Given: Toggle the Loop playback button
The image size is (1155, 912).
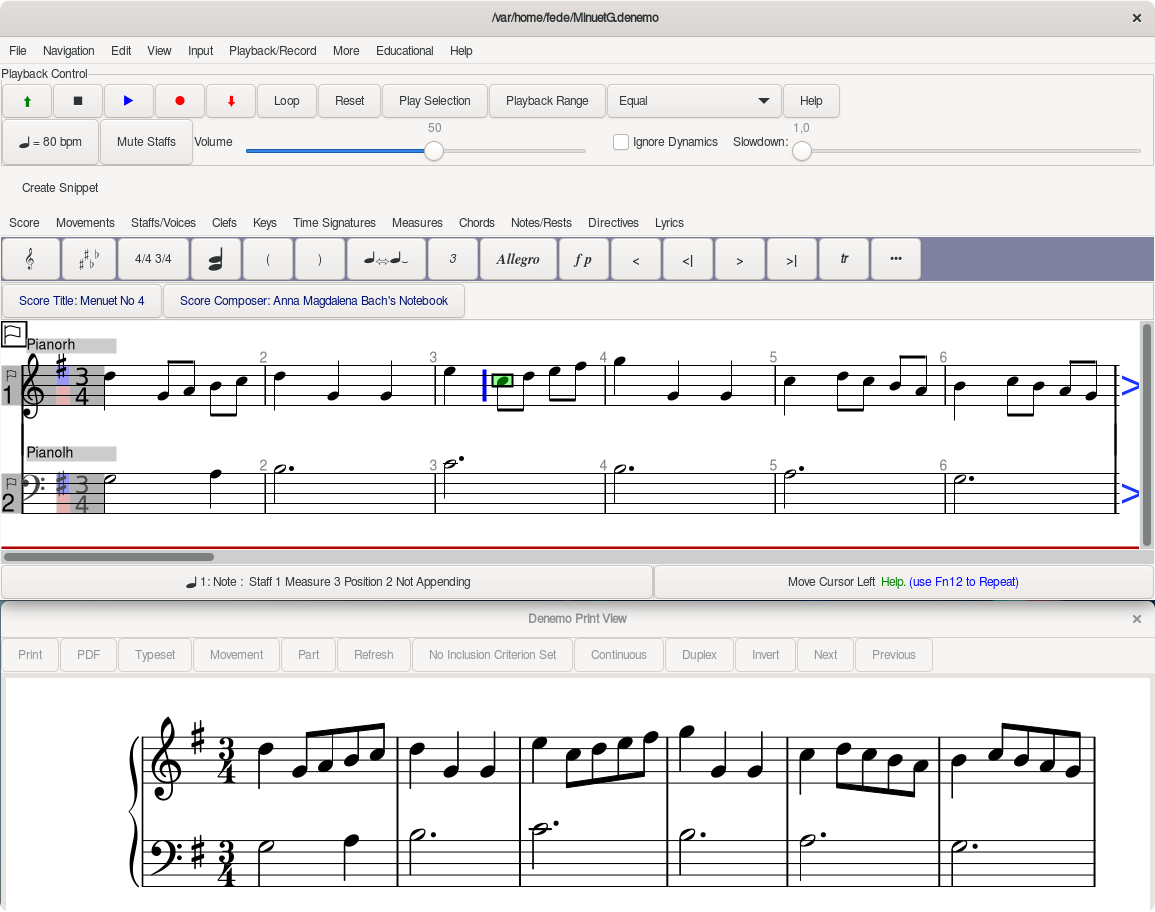Looking at the screenshot, I should pos(287,101).
